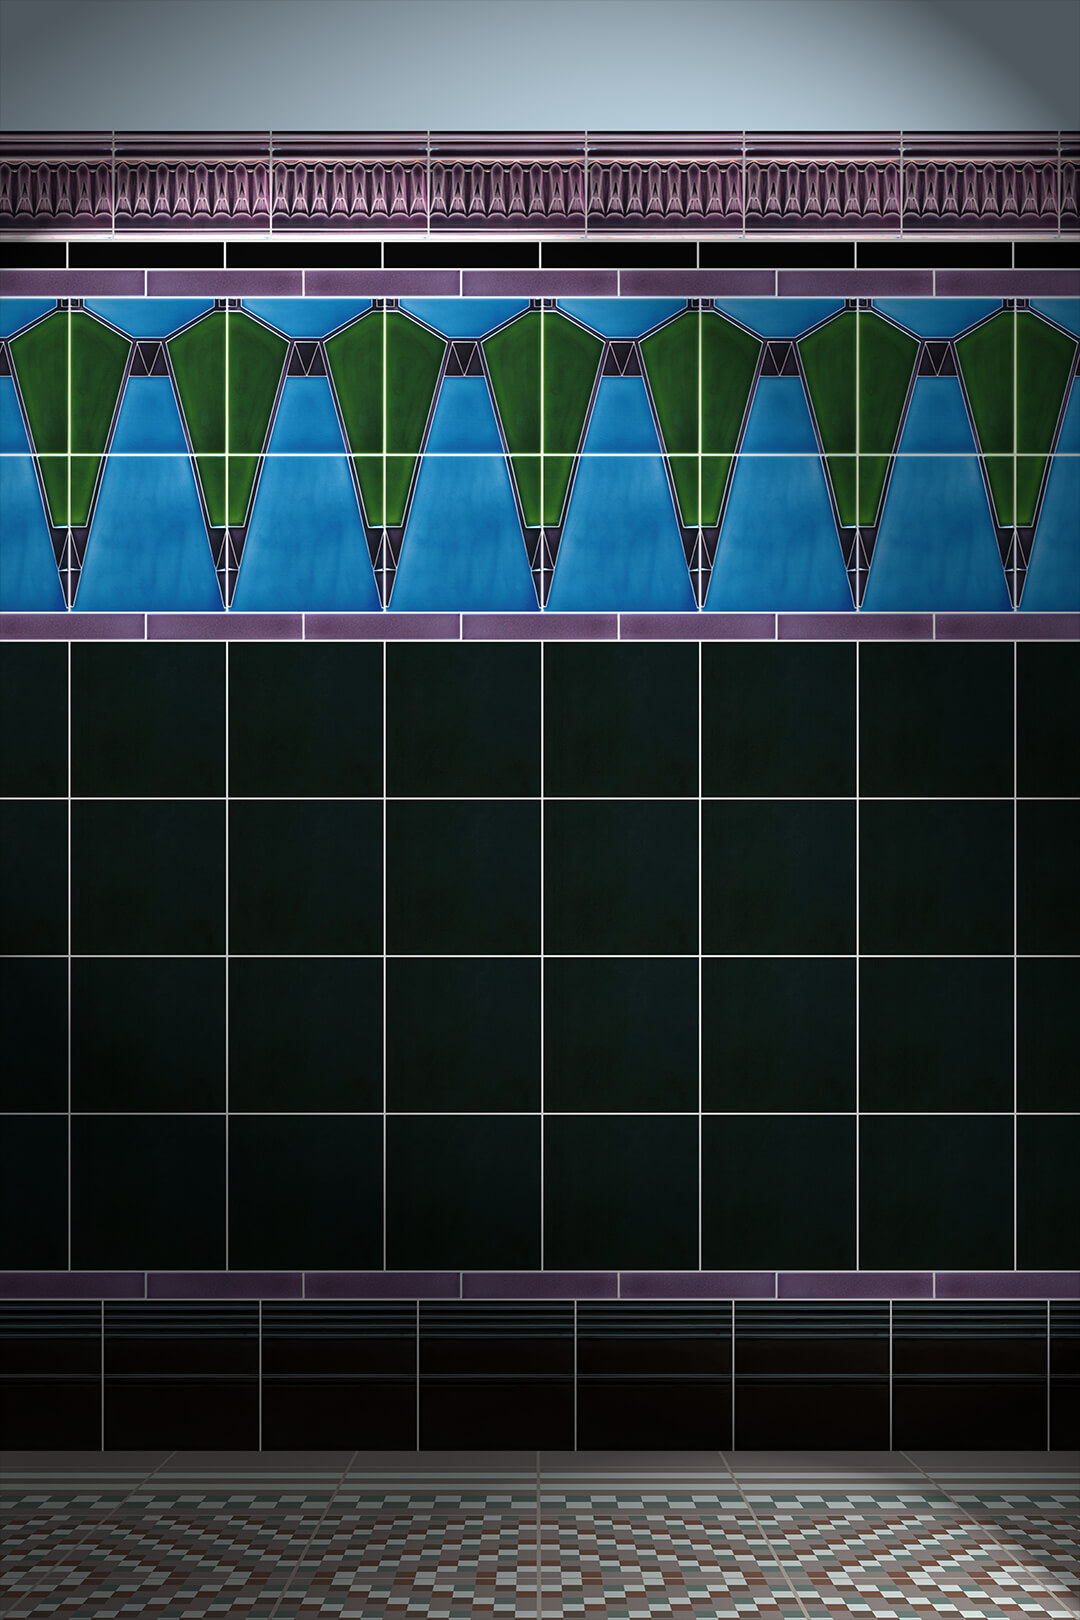Select the first full black square tile in top row
The height and width of the screenshot is (1620, 1080).
[148, 720]
